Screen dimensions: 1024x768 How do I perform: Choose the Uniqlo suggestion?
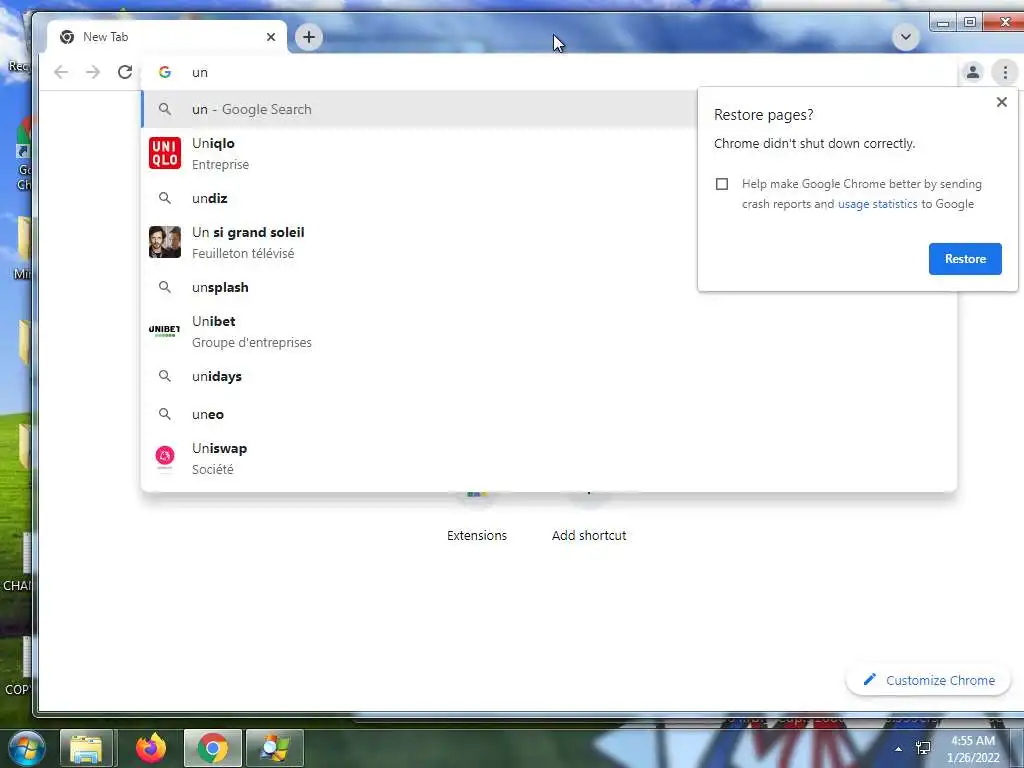(x=418, y=153)
